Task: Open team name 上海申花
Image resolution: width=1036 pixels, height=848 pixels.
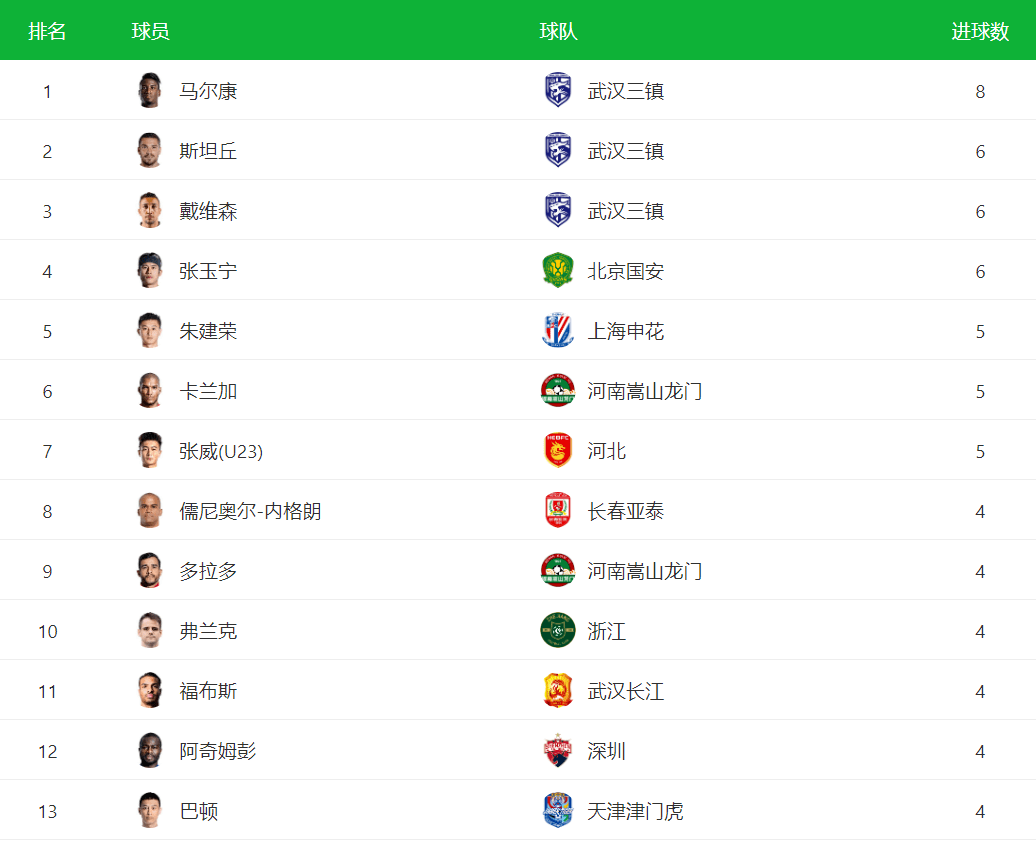Action: 626,331
